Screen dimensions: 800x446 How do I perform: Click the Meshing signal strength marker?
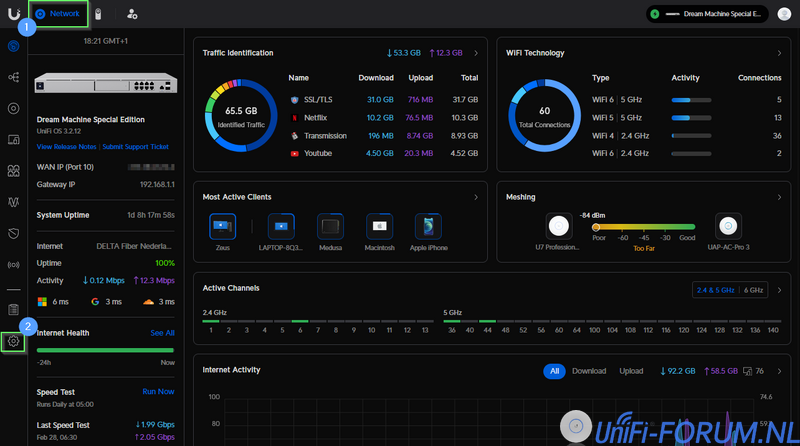[x=597, y=227]
